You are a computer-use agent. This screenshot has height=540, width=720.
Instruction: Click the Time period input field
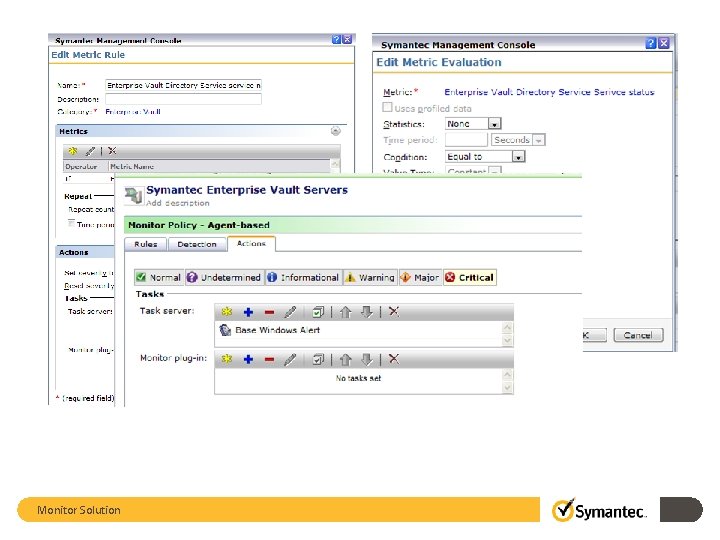coord(466,140)
